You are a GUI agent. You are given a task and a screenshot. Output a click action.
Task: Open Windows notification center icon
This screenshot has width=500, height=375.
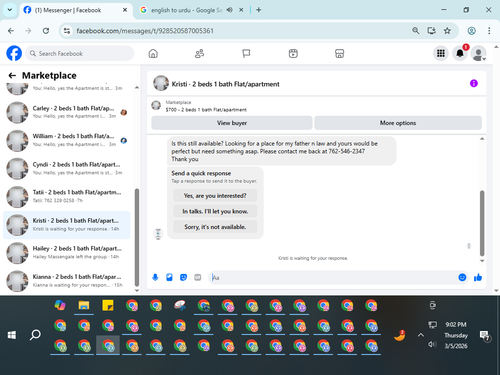(484, 335)
